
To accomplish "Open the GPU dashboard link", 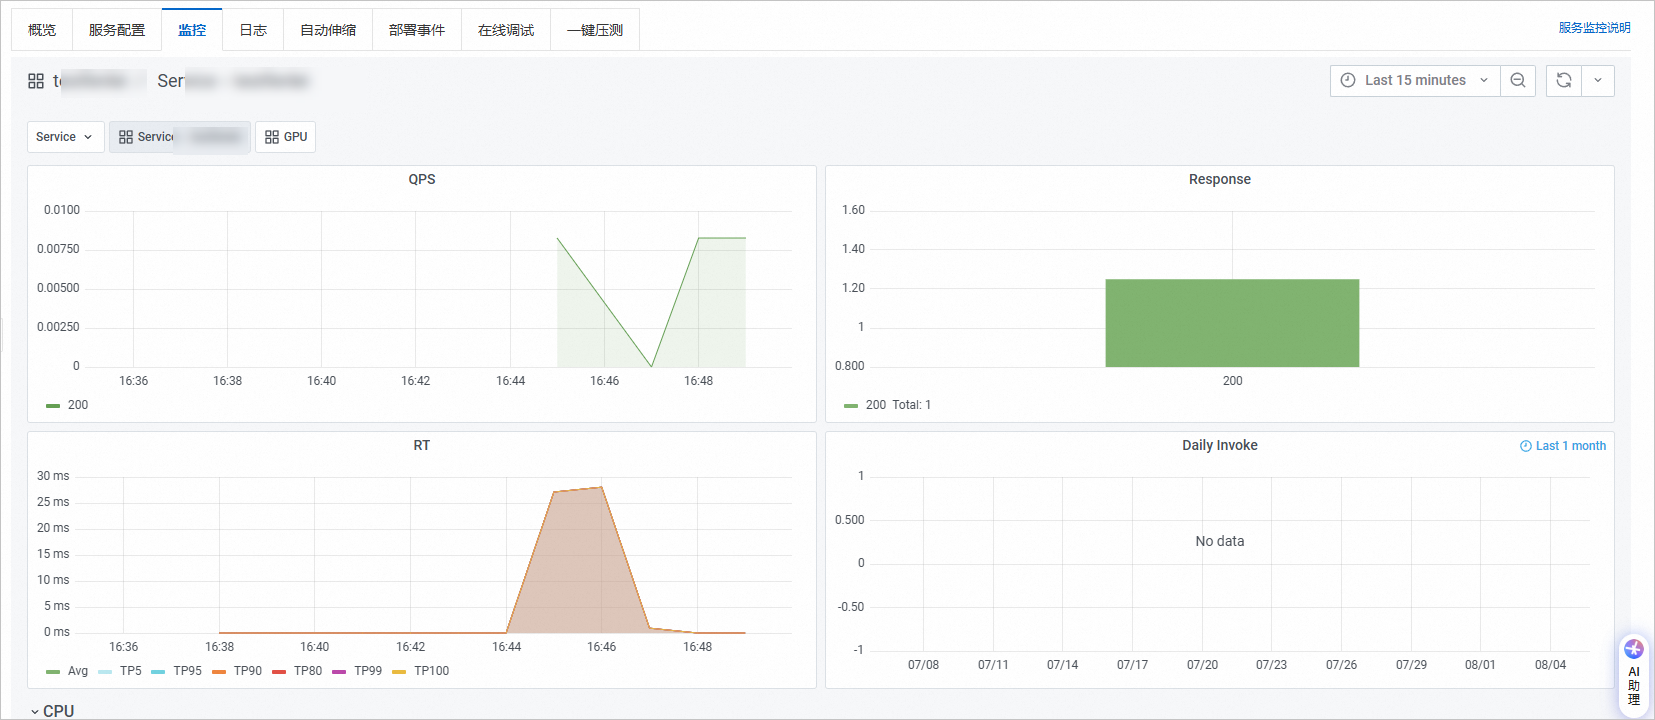I will pyautogui.click(x=286, y=137).
